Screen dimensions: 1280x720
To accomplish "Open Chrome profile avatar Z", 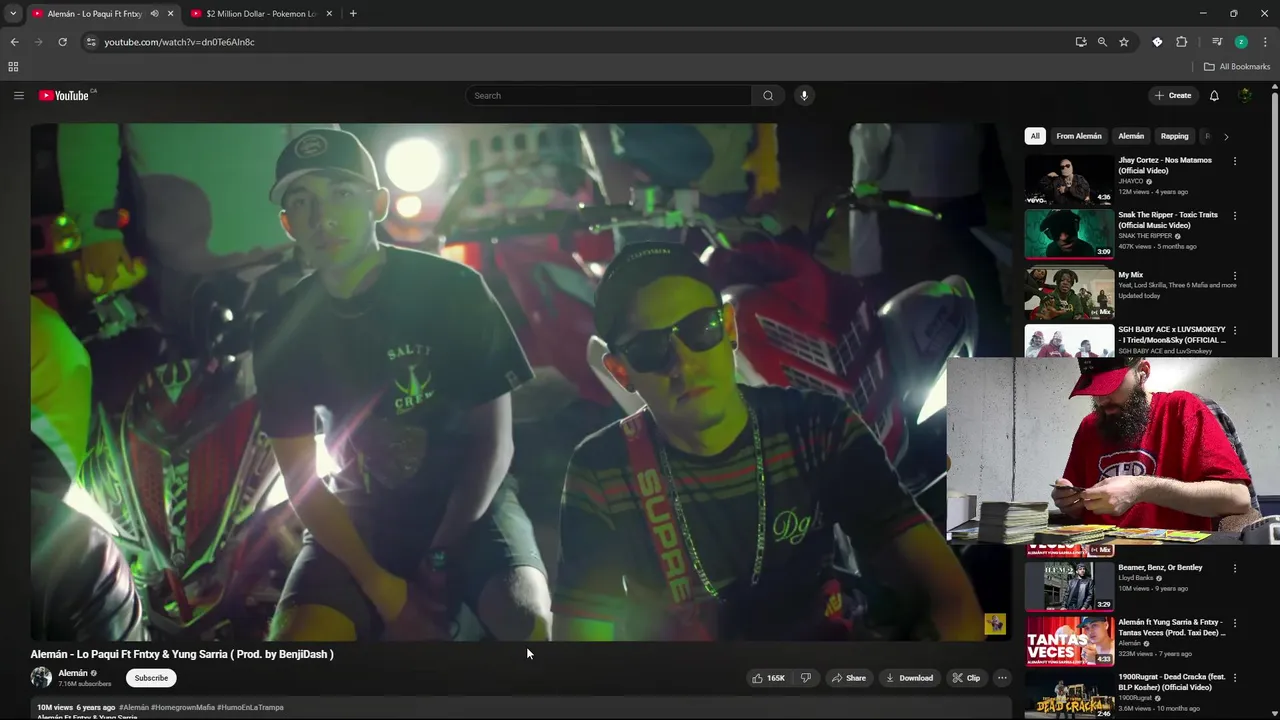I will (1241, 42).
